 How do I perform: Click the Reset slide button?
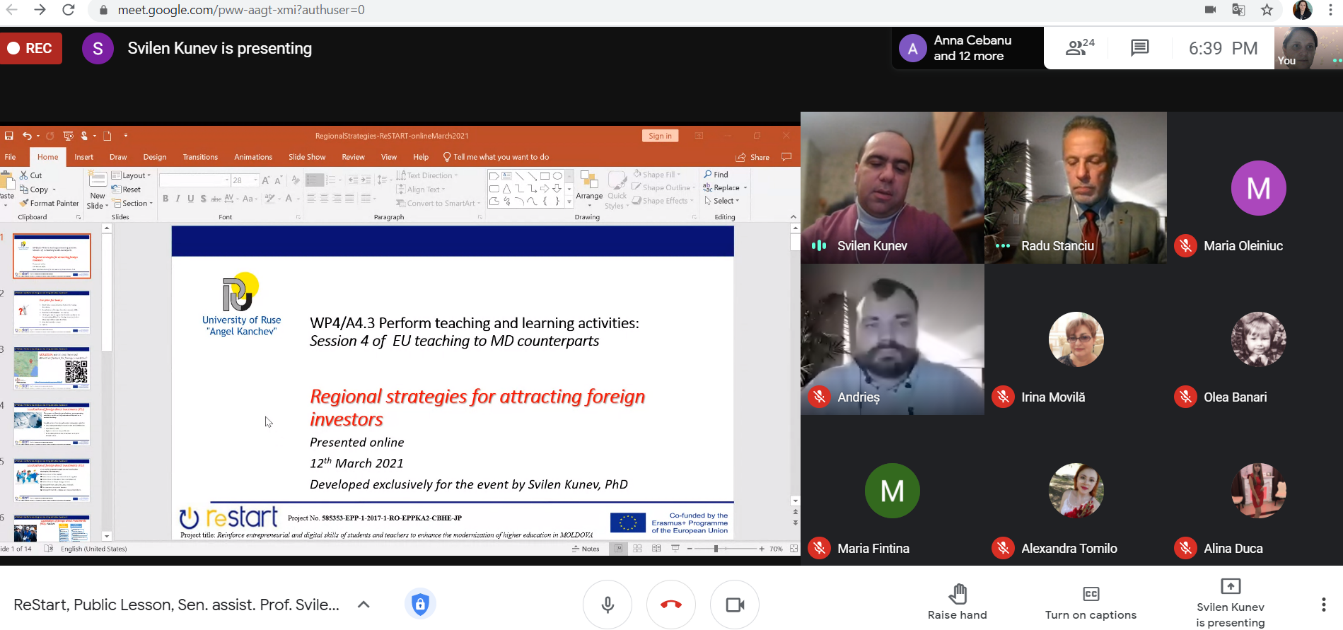127,189
